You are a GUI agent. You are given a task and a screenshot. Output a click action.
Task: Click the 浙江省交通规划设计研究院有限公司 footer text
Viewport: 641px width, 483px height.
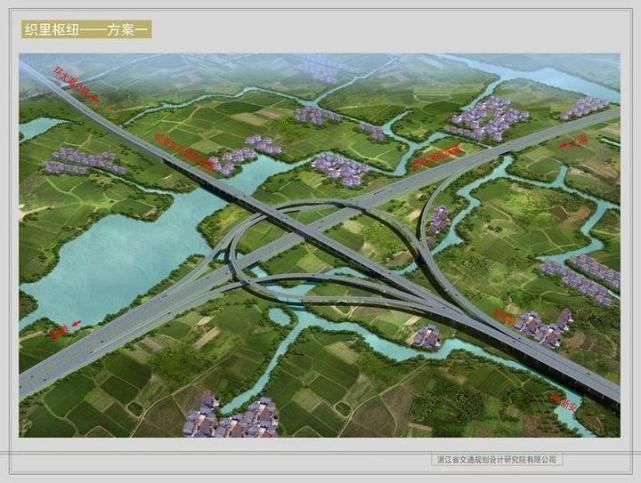coord(497,460)
